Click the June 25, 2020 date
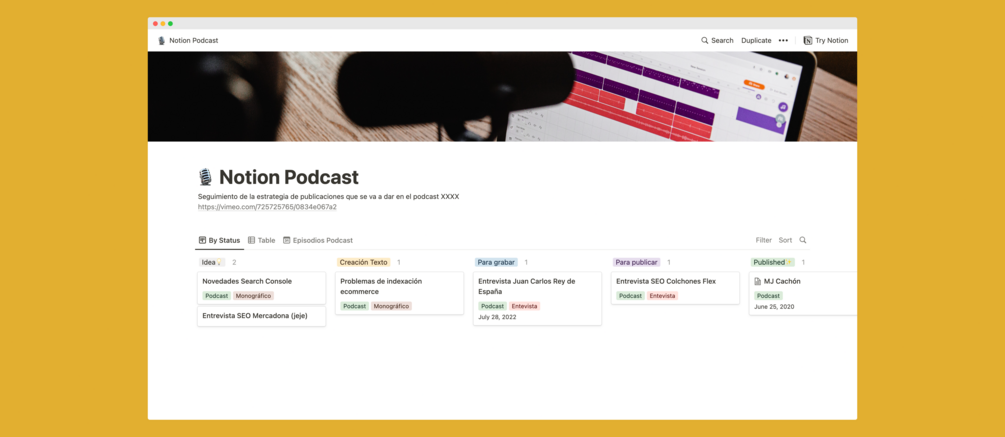Image resolution: width=1005 pixels, height=437 pixels. (774, 307)
